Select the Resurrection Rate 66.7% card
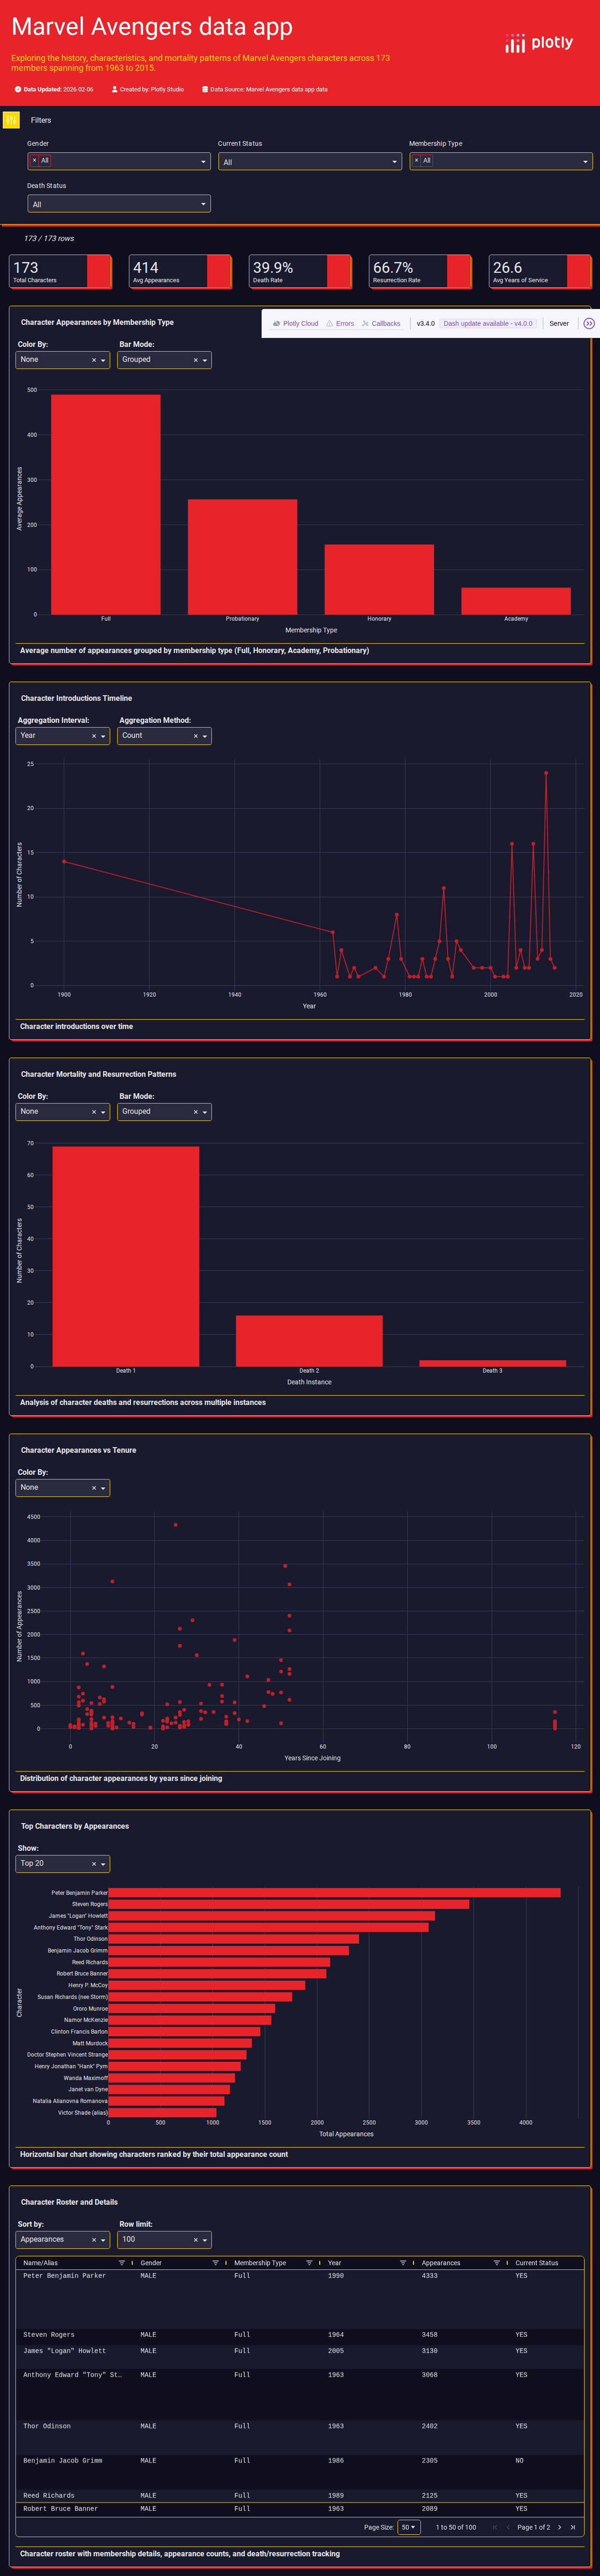Image resolution: width=600 pixels, height=2576 pixels. click(420, 271)
